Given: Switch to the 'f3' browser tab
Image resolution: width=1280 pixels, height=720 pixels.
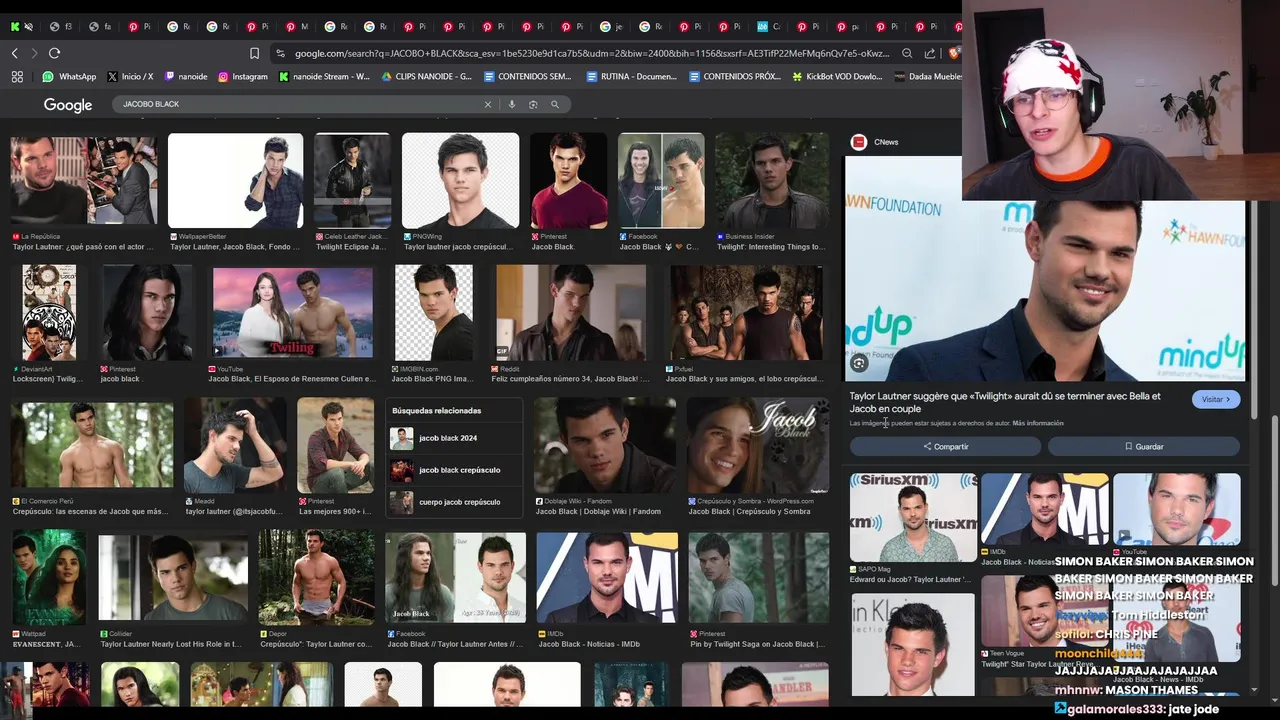Looking at the screenshot, I should (62, 26).
